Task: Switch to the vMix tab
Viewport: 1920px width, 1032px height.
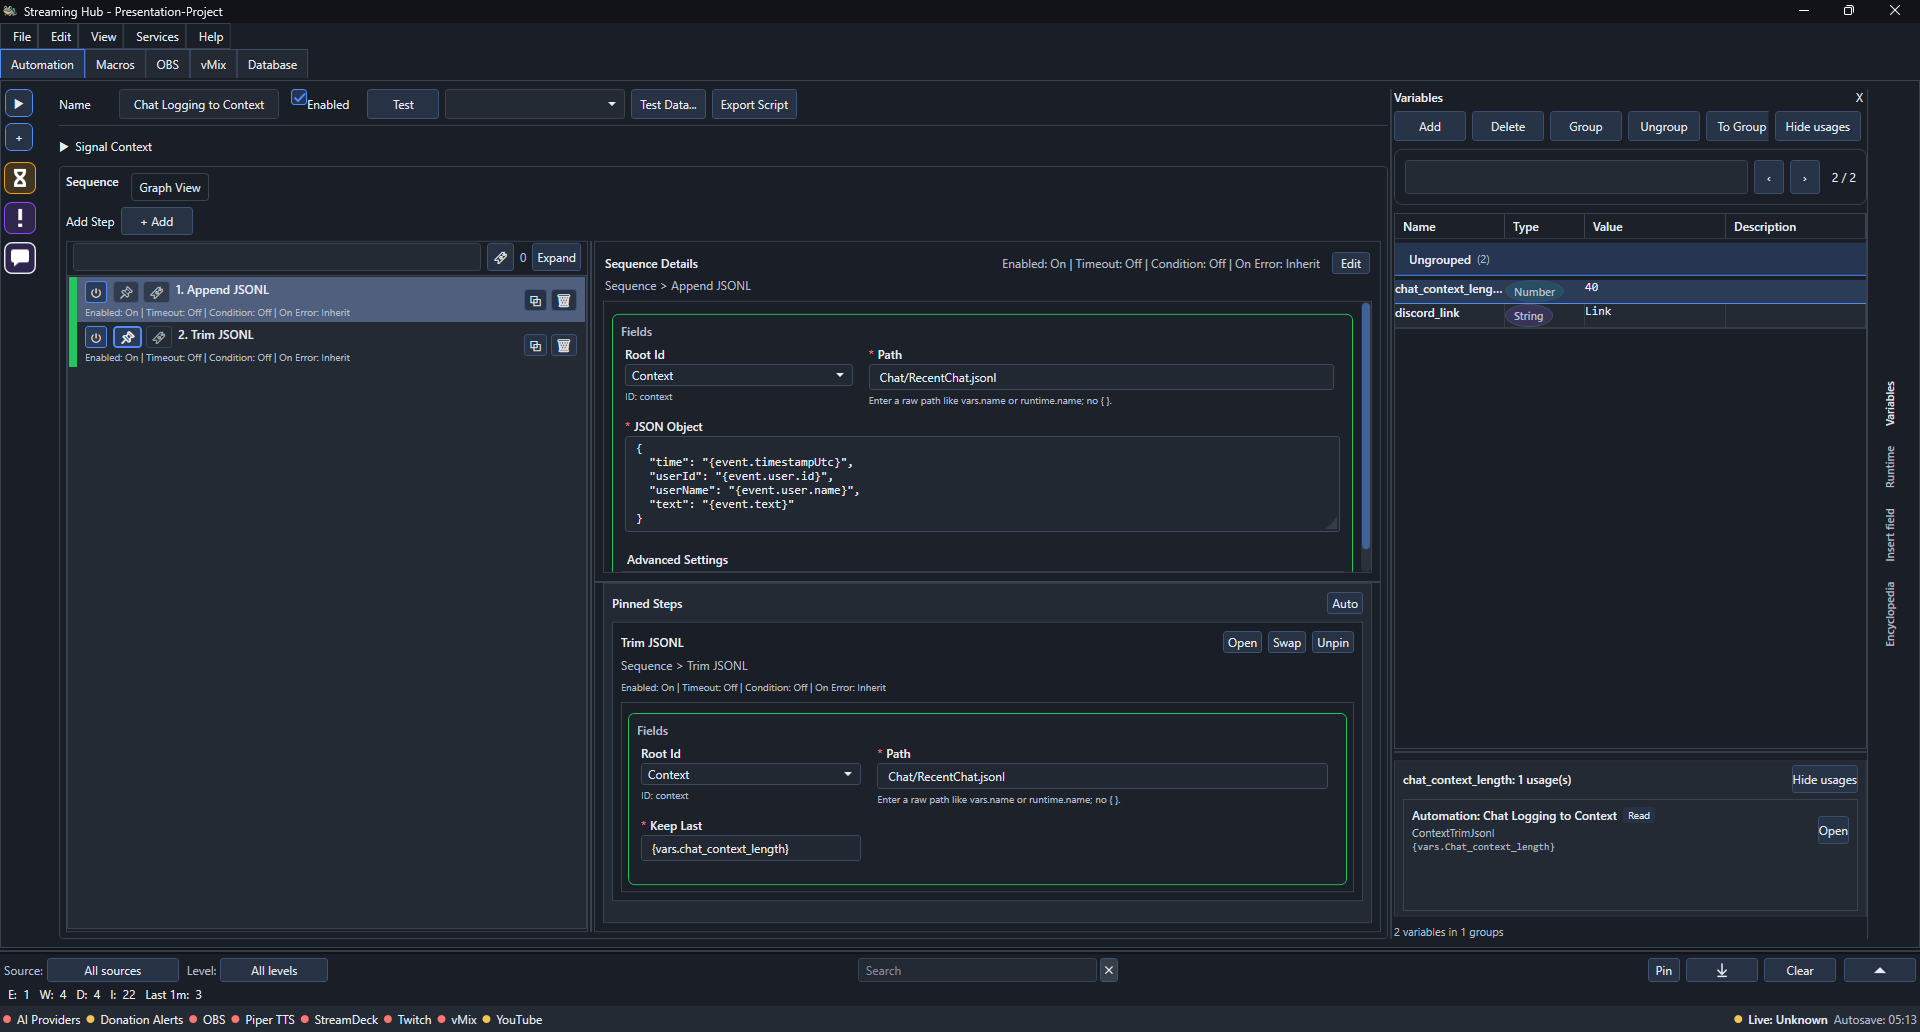Action: point(213,65)
